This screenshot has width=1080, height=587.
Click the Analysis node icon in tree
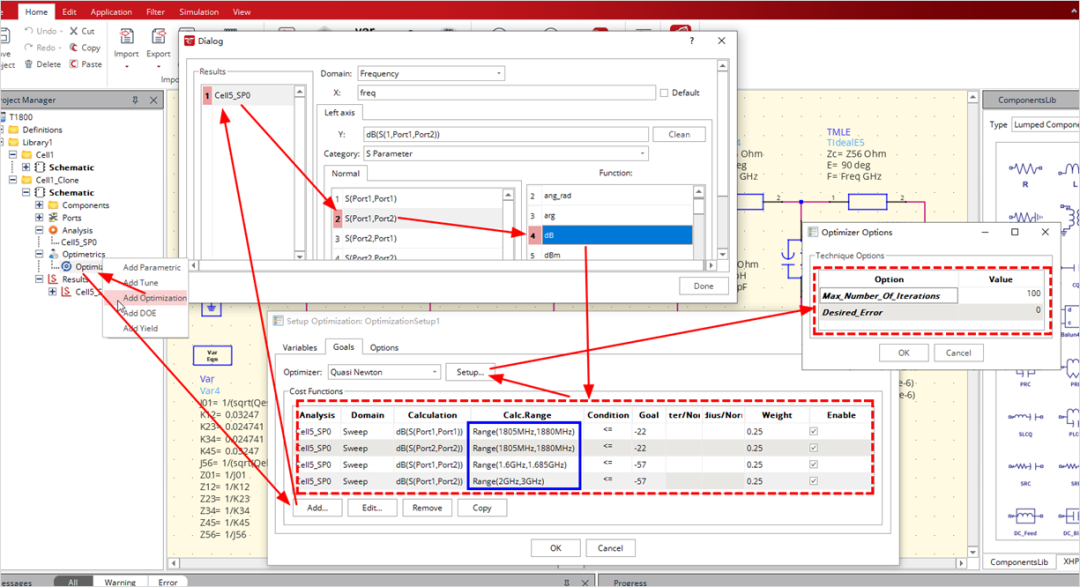54,230
